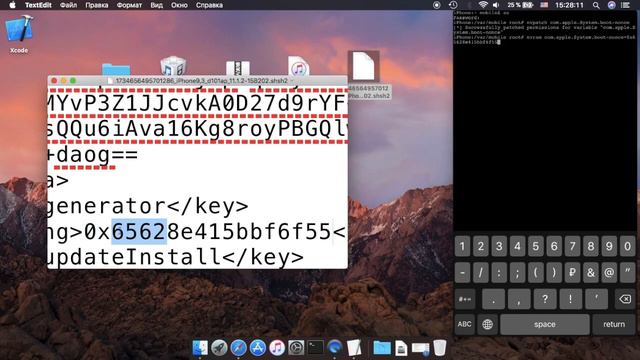Image resolution: width=640 pixels, height=360 pixels.
Task: Tap the return key
Action: [x=614, y=324]
